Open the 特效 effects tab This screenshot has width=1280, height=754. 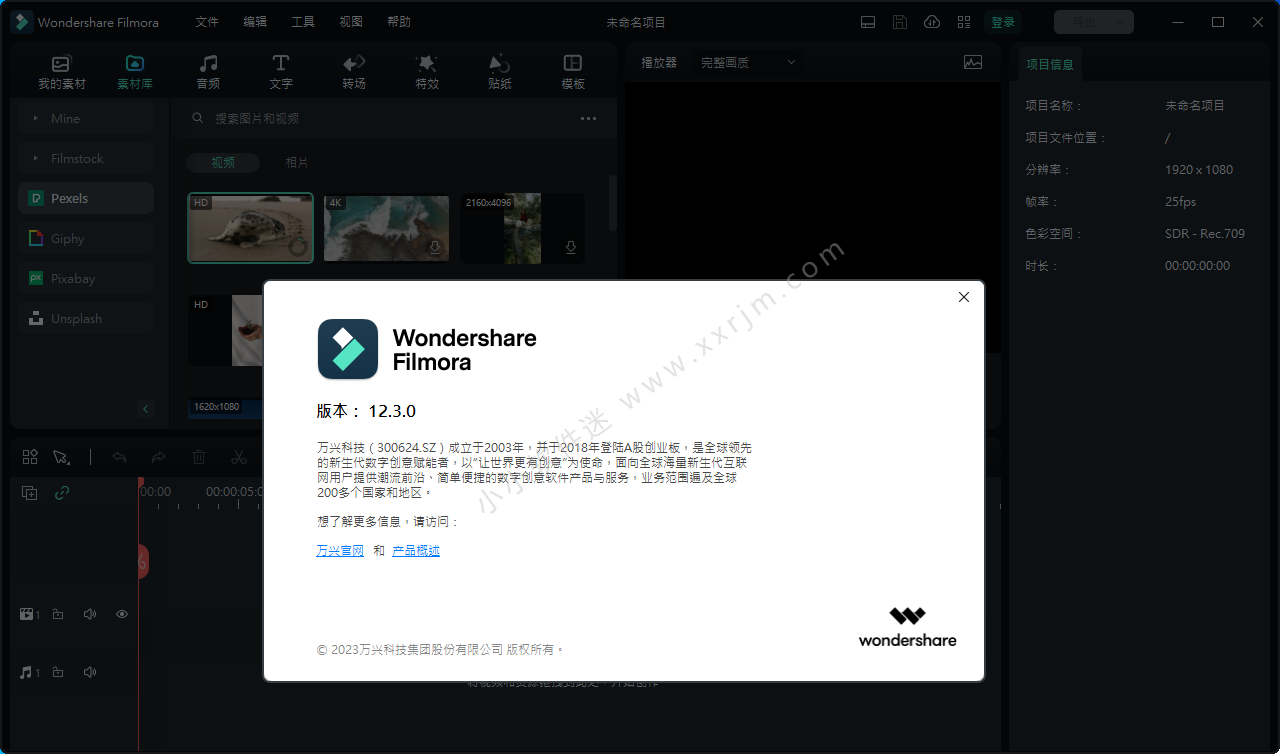coord(427,72)
